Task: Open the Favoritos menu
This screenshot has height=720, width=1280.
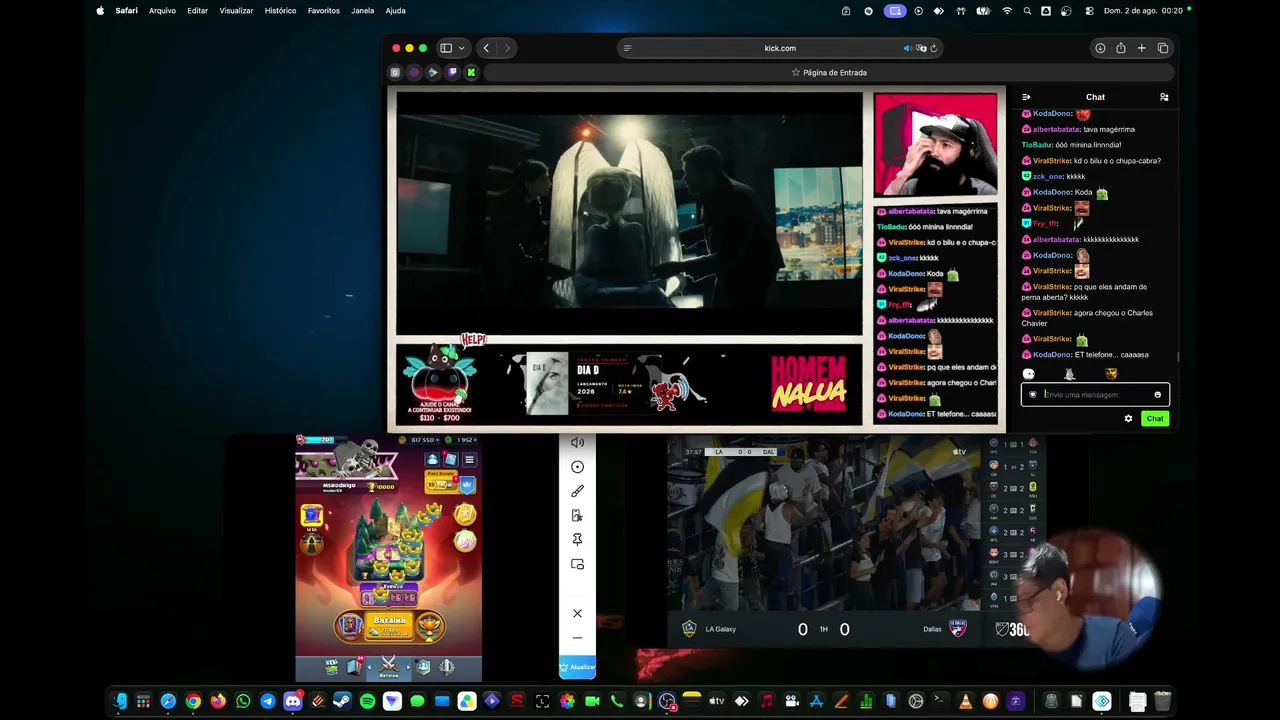Action: point(323,11)
